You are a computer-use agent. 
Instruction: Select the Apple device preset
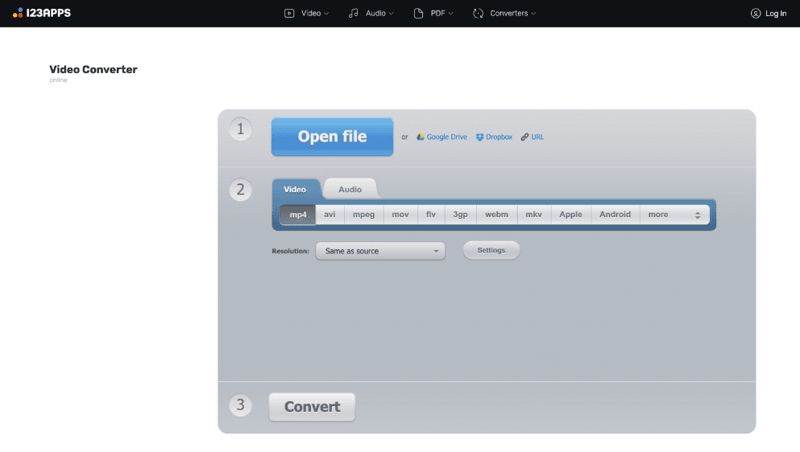[x=571, y=215]
